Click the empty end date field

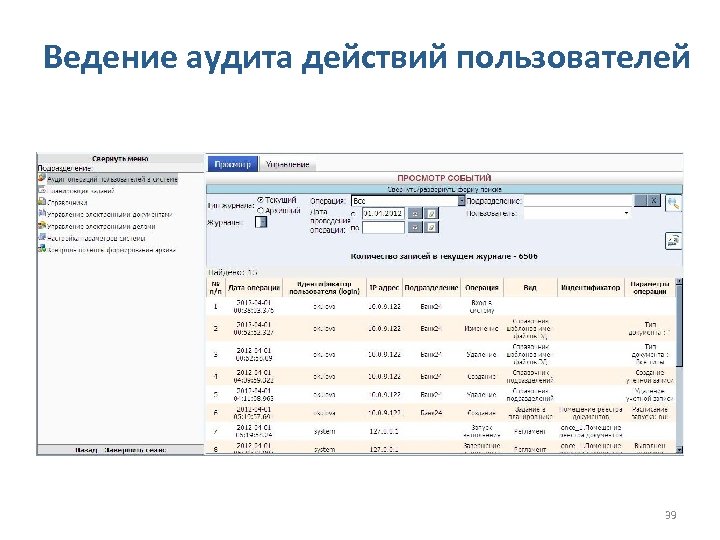point(383,227)
